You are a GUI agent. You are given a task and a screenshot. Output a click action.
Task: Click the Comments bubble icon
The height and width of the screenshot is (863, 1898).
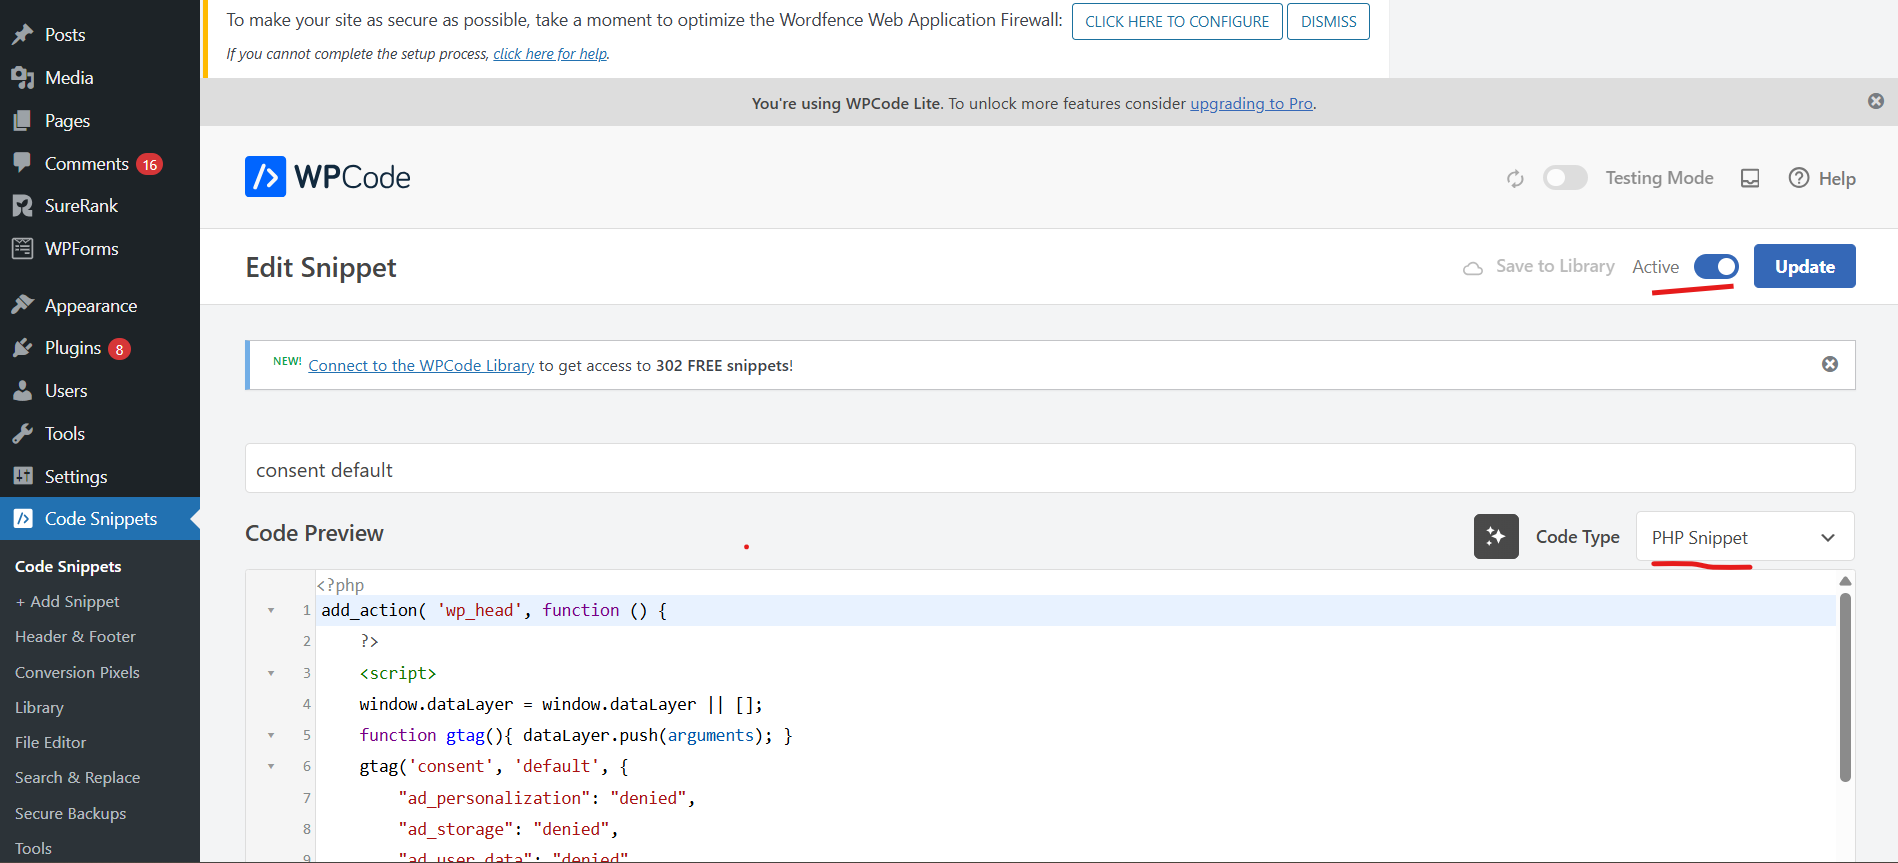tap(23, 163)
